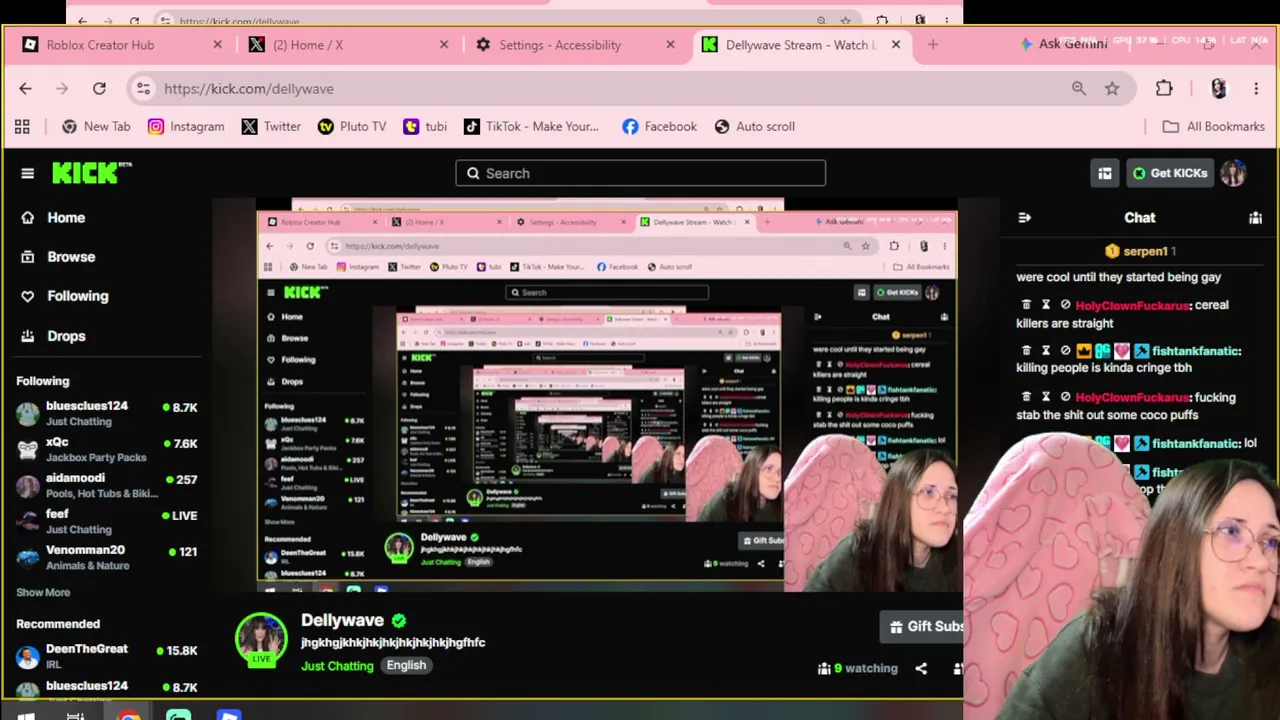Go back to the previous page

(25, 89)
